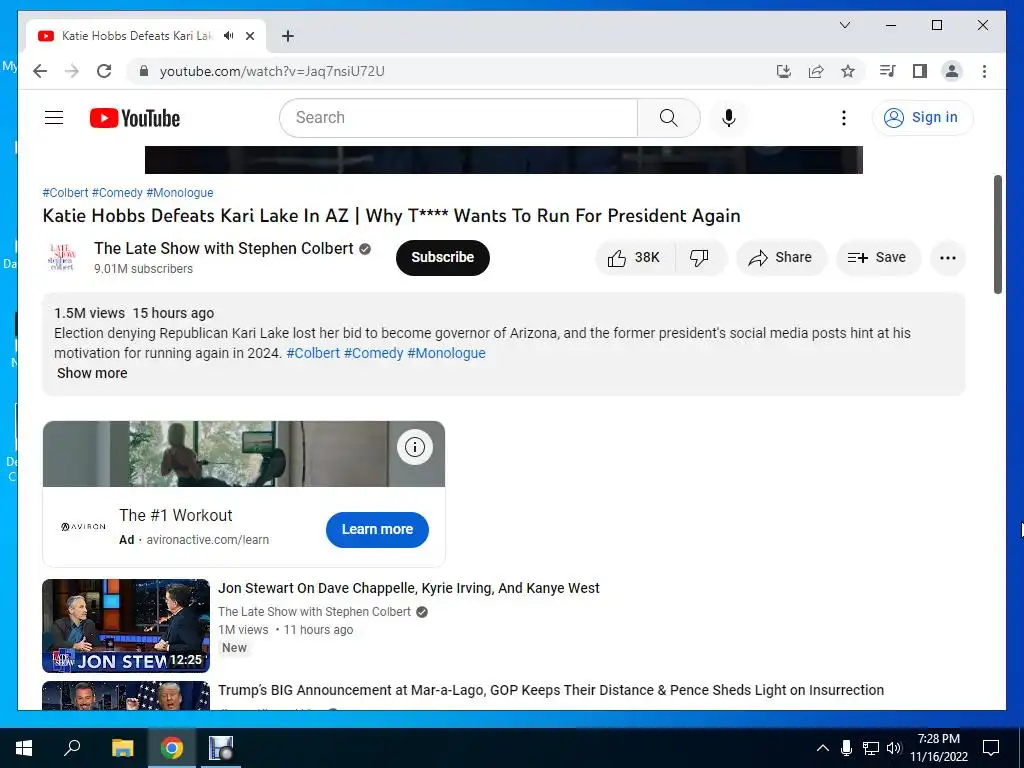Open ad info circle icon
This screenshot has width=1024, height=768.
[x=415, y=447]
